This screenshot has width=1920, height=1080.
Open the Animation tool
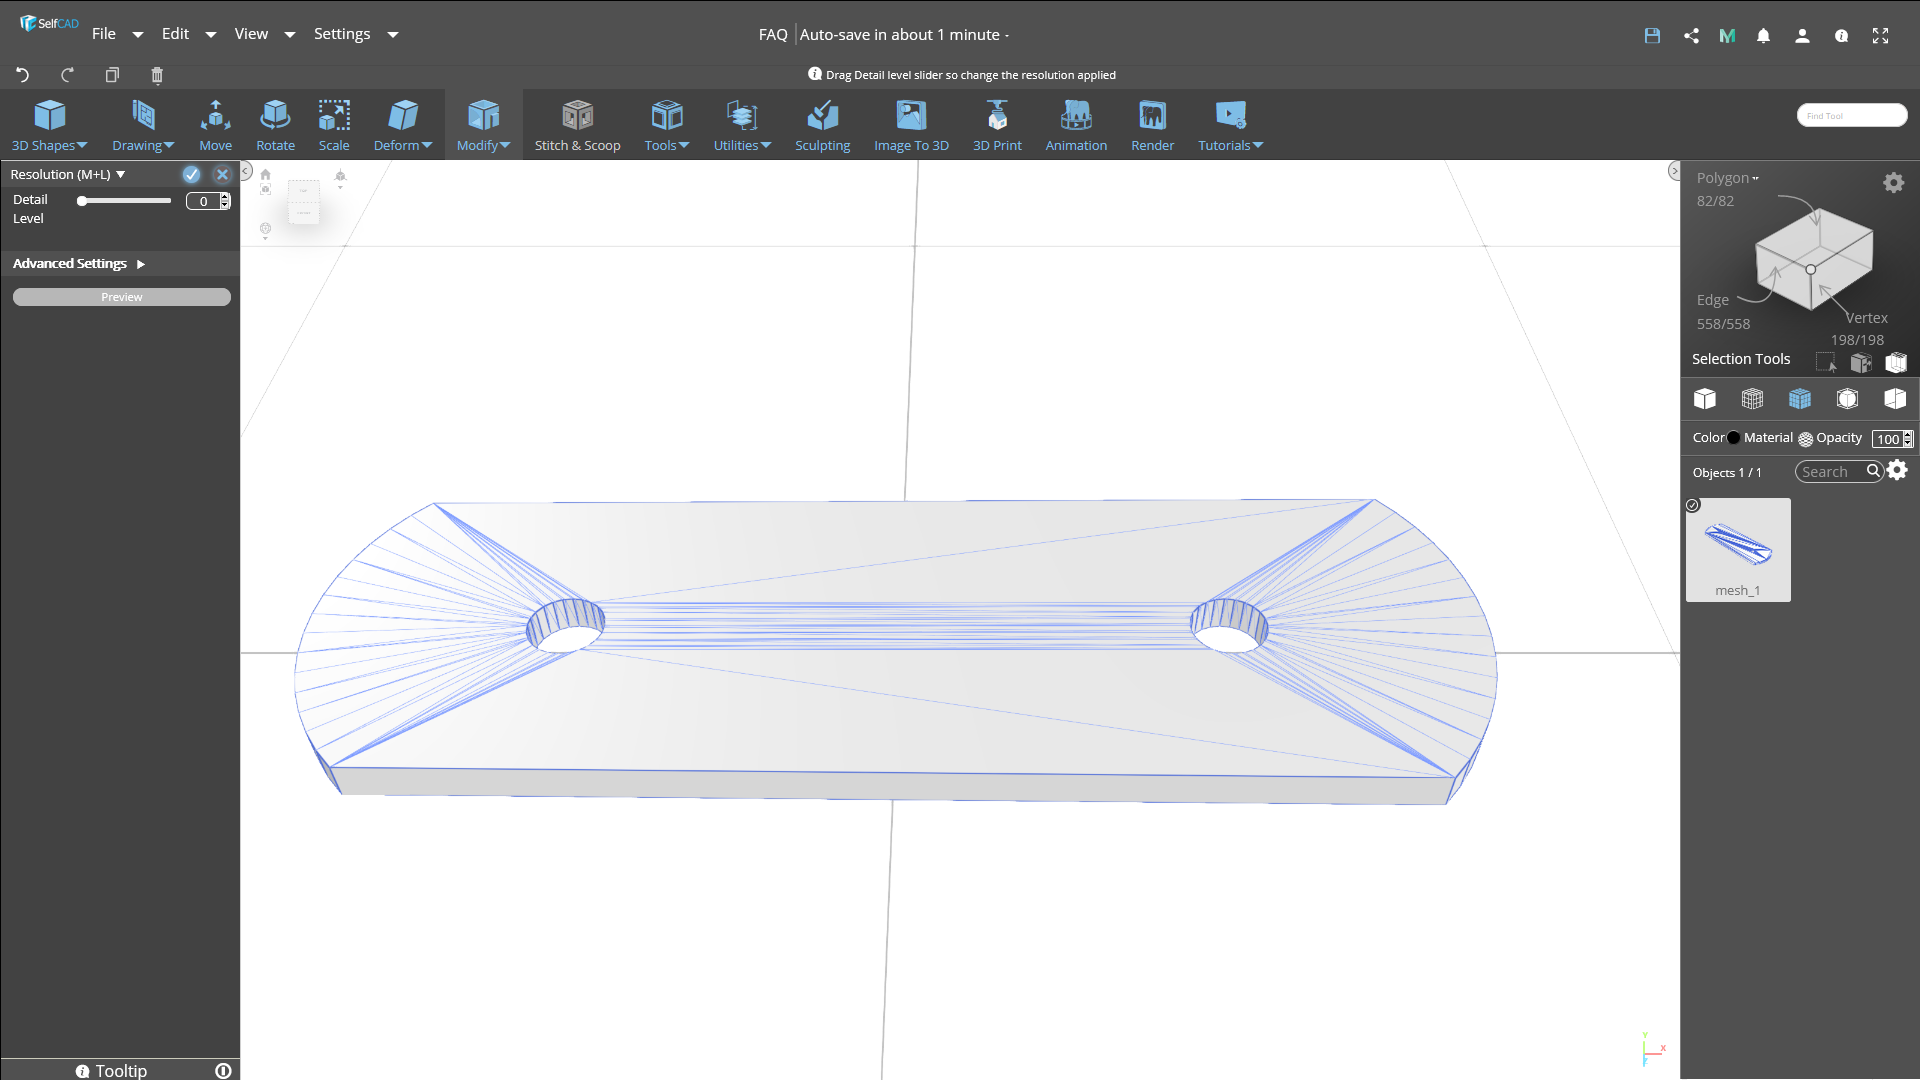pos(1075,124)
